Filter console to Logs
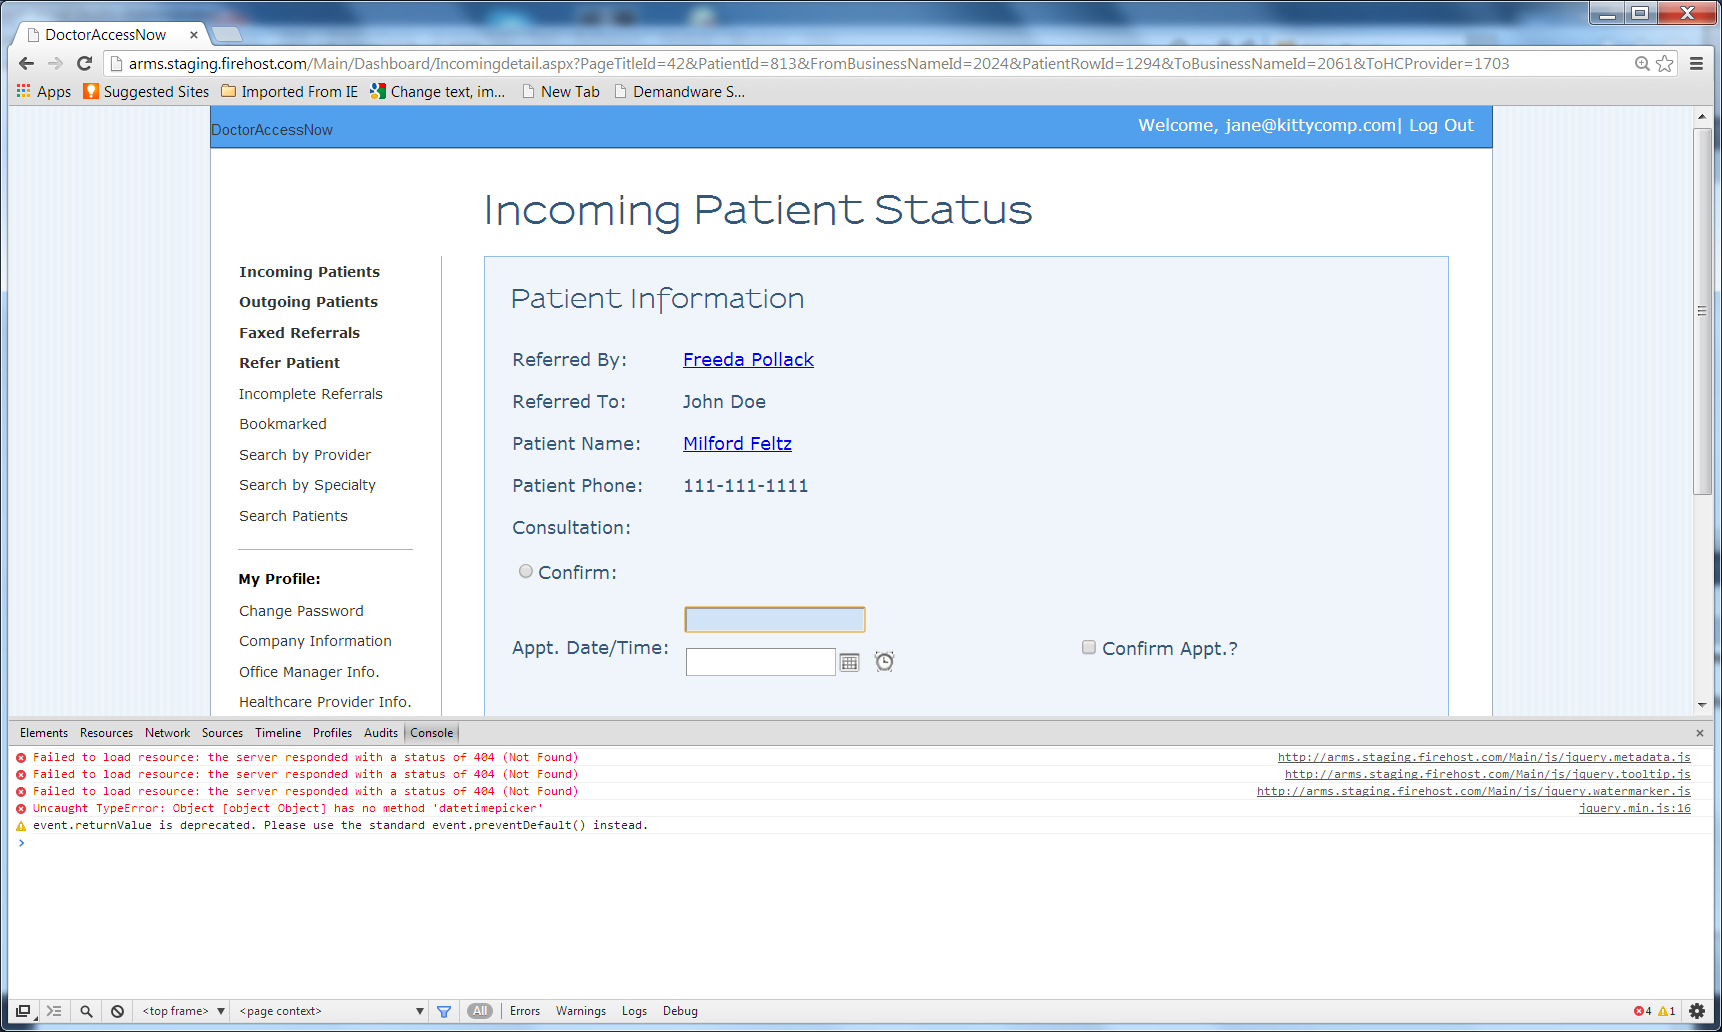The image size is (1722, 1032). click(x=634, y=1011)
